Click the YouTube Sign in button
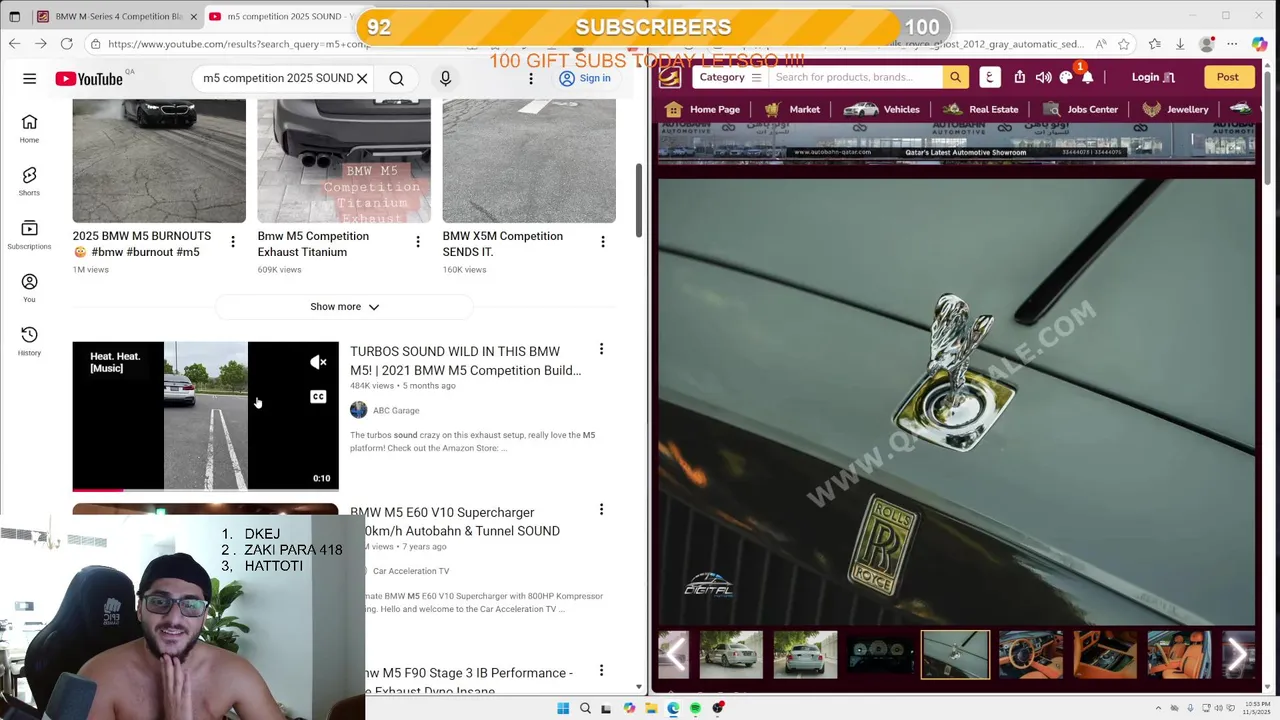Viewport: 1280px width, 720px height. pyautogui.click(x=585, y=78)
